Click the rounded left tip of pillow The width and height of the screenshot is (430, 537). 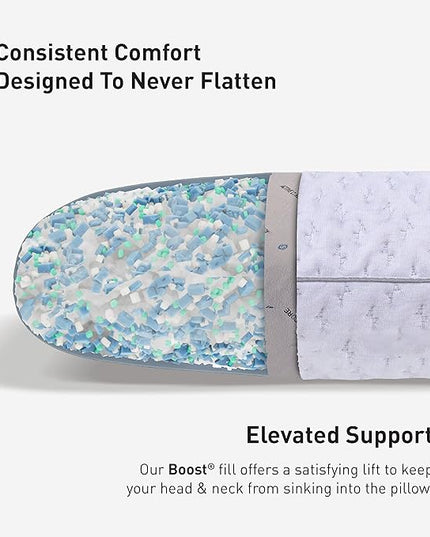click(26, 276)
